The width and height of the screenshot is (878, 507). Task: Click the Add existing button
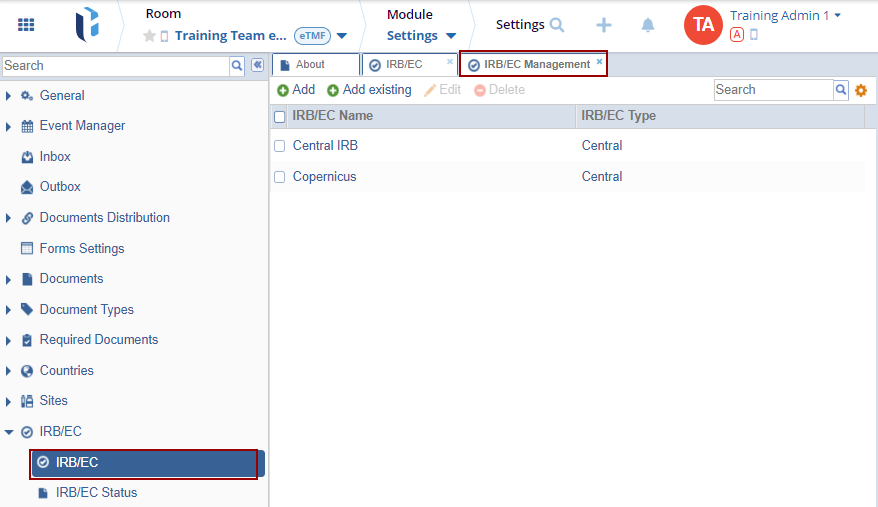coord(369,90)
